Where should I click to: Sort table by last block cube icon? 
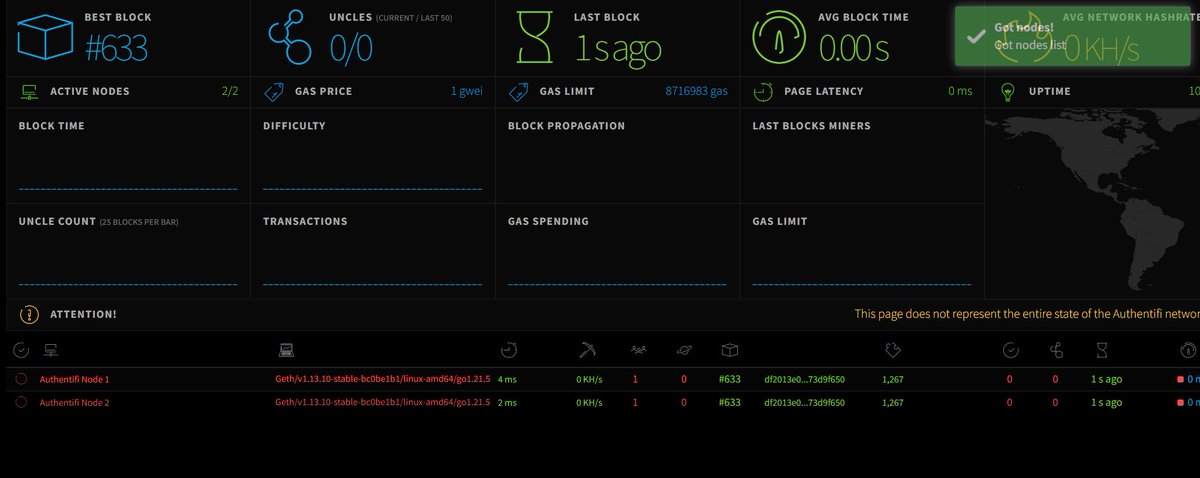tap(730, 350)
